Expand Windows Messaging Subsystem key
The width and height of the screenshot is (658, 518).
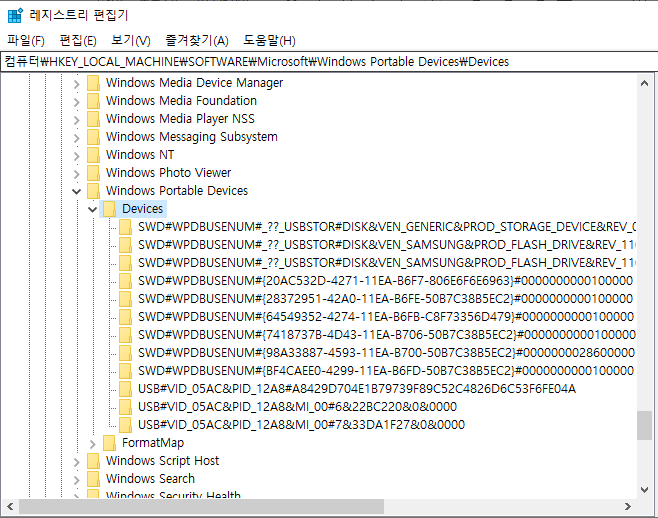(x=76, y=138)
